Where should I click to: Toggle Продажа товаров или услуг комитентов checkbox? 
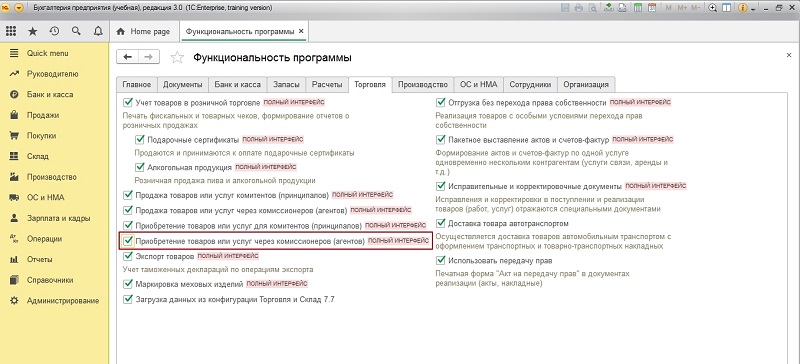[128, 195]
